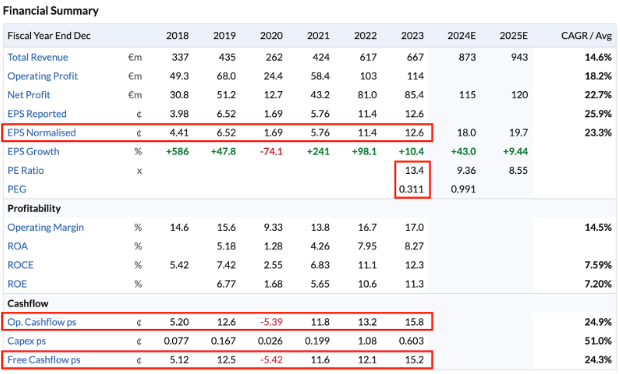Open the Total Revenue metric link
This screenshot has height=374, width=620.
[x=38, y=57]
